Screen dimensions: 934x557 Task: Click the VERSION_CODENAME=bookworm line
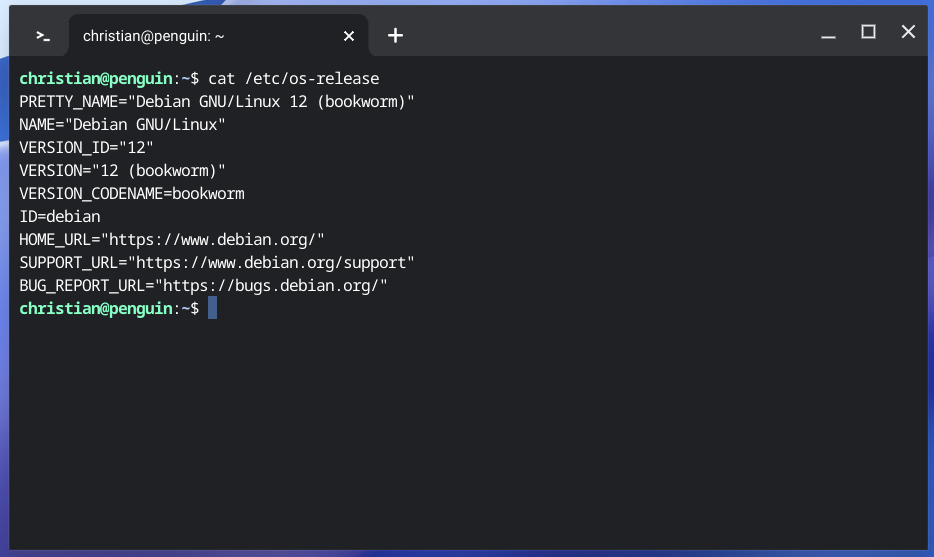[132, 194]
